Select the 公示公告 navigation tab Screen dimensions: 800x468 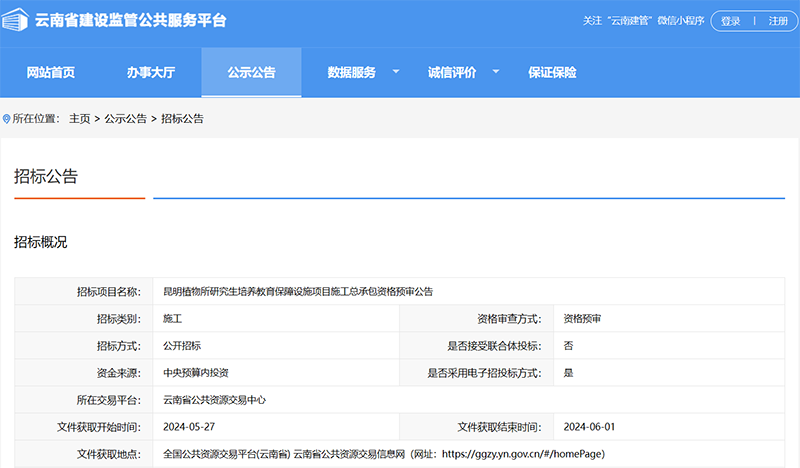(251, 72)
